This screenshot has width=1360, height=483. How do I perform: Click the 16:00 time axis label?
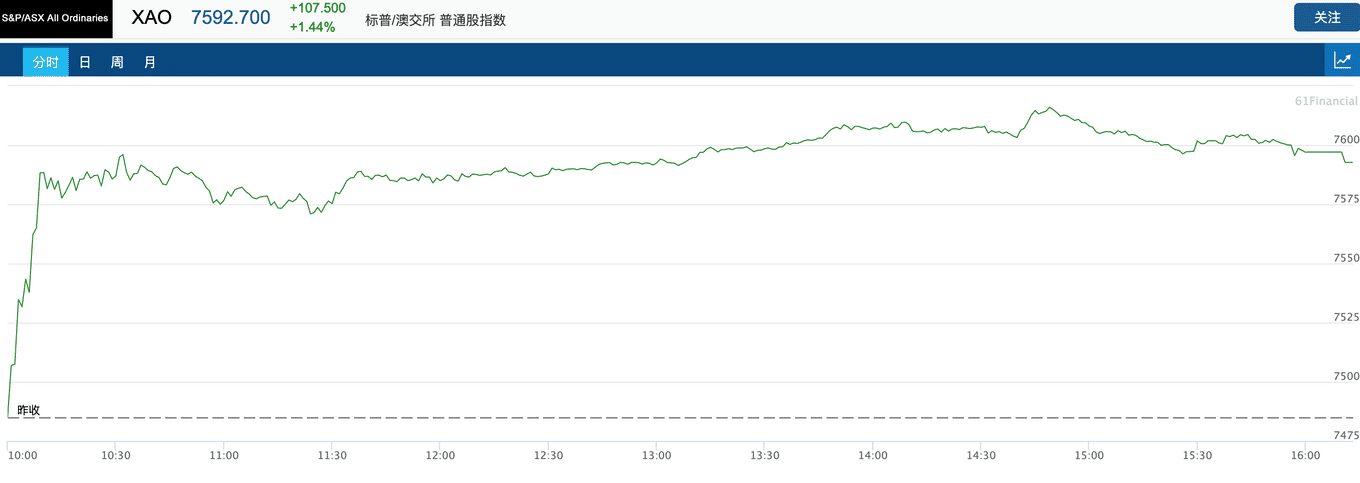[x=1305, y=455]
